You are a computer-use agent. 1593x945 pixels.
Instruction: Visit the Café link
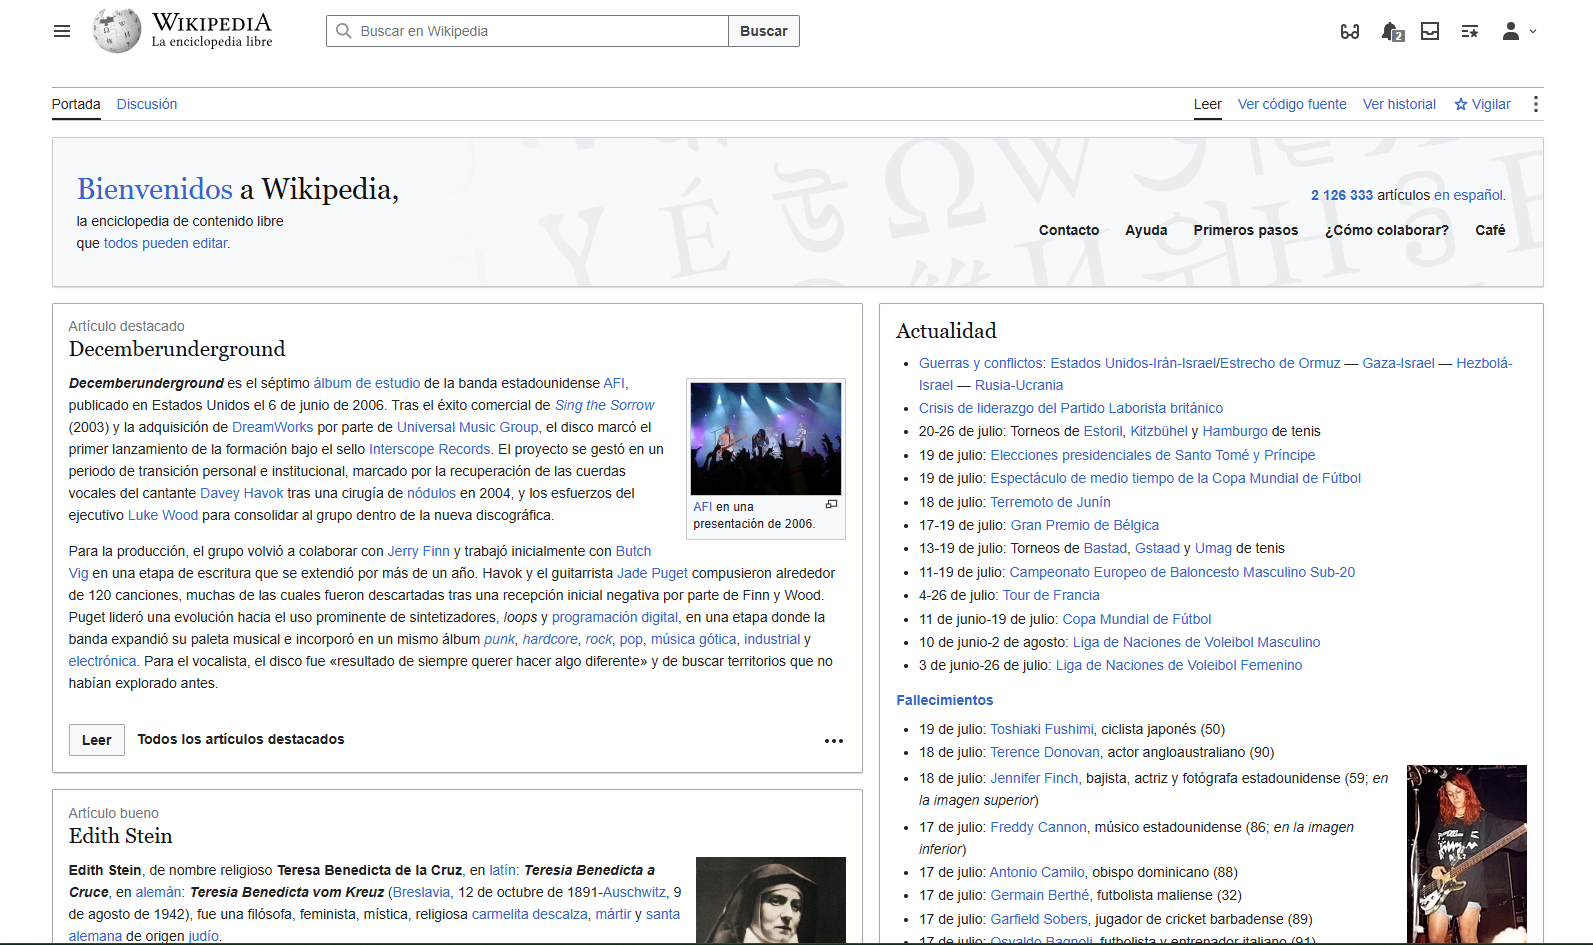[1490, 230]
